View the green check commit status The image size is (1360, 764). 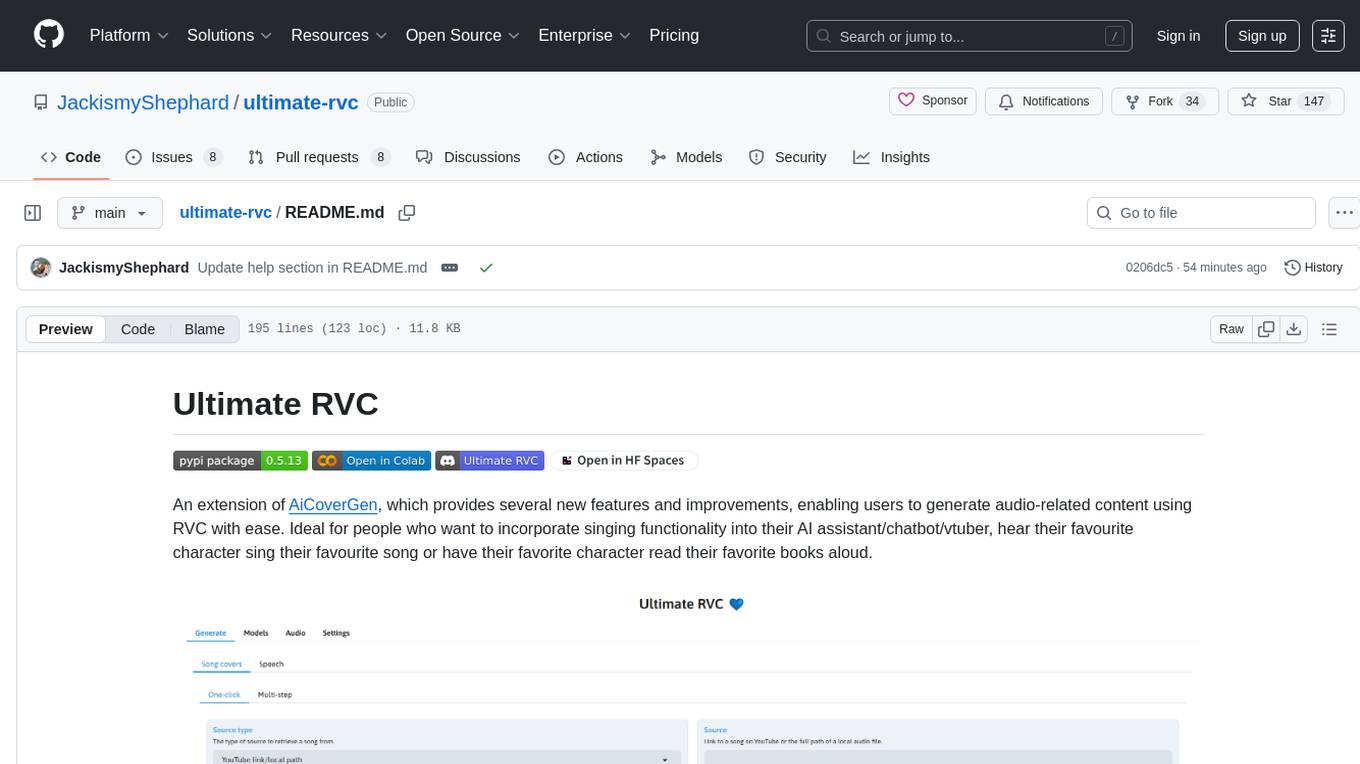point(486,268)
